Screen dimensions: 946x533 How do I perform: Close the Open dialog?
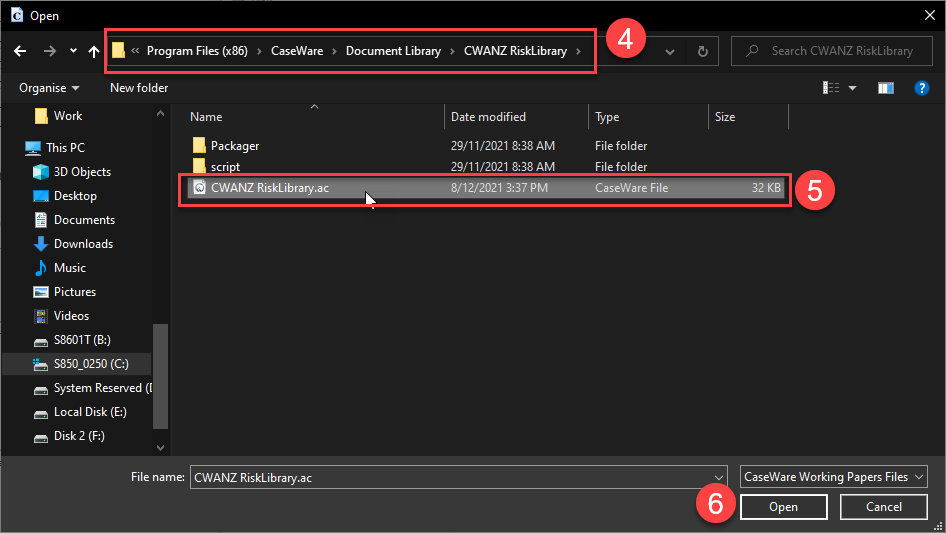(x=930, y=15)
